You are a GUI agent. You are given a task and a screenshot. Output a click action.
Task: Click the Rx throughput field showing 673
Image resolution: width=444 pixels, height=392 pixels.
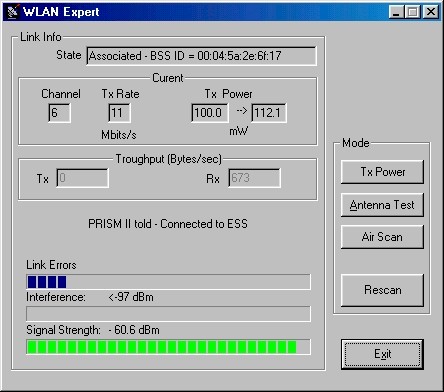[254, 178]
